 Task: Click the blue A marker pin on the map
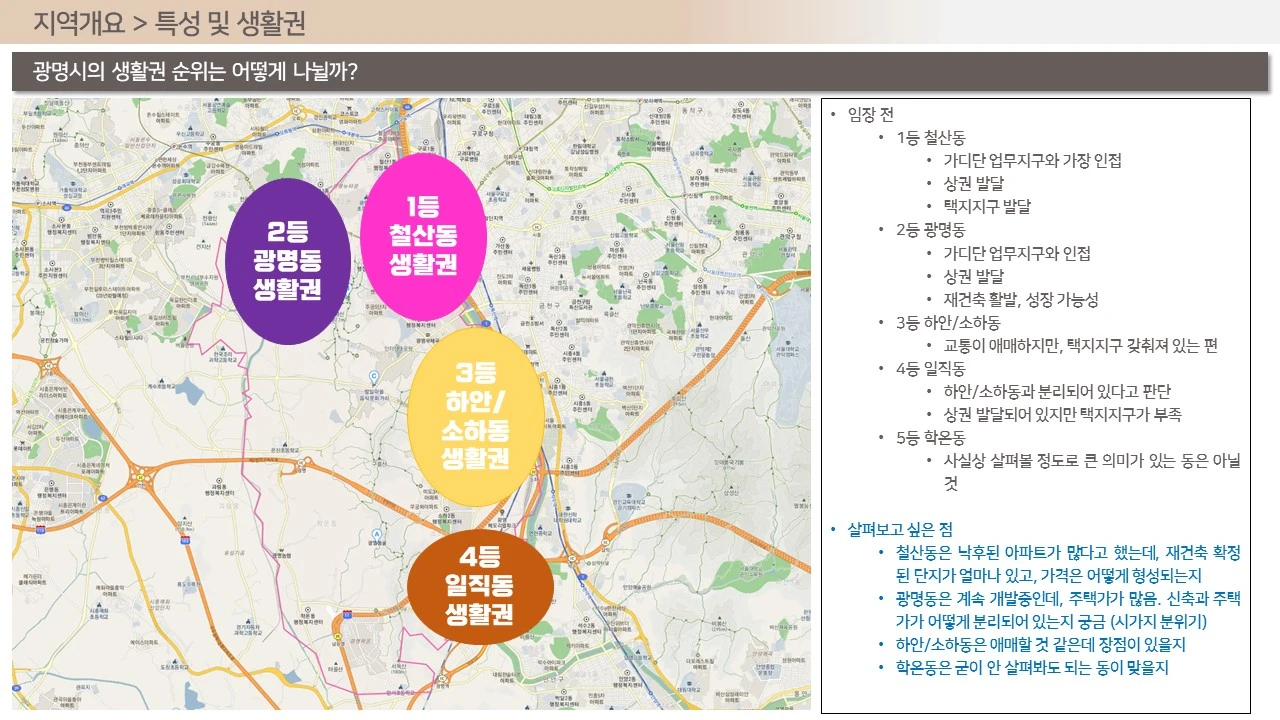376,534
